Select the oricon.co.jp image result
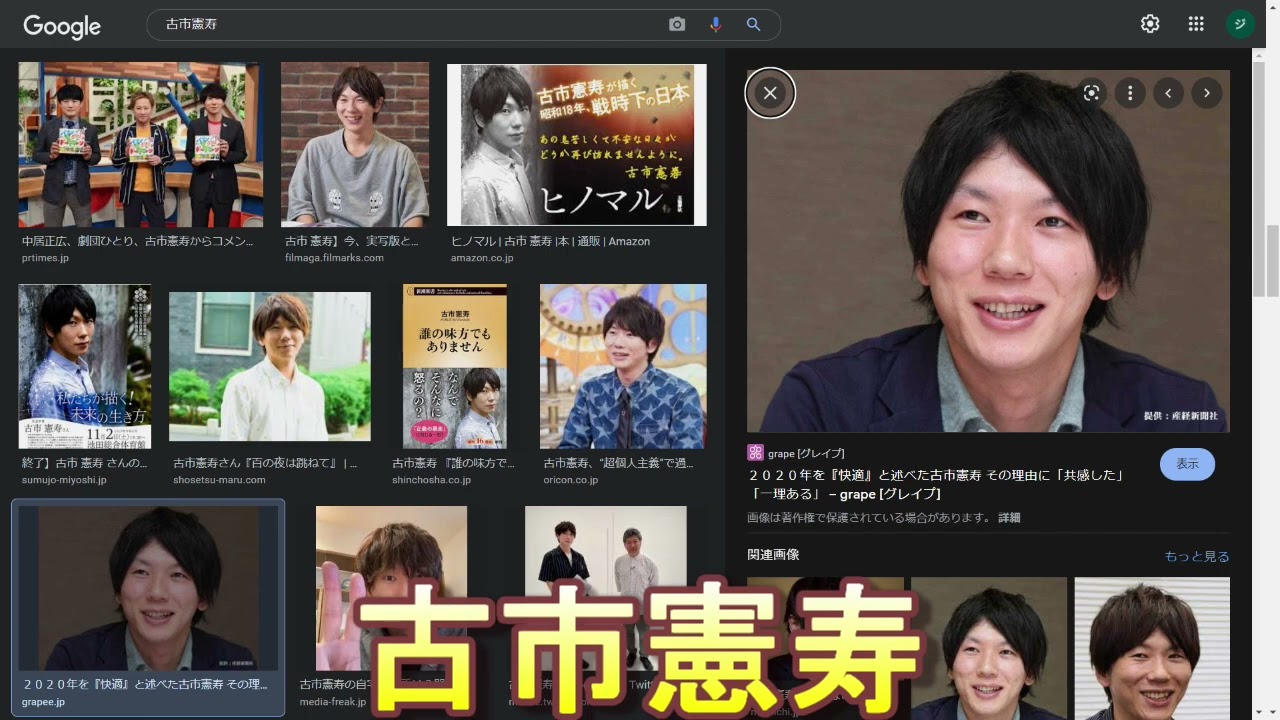The image size is (1280, 720). pyautogui.click(x=623, y=366)
